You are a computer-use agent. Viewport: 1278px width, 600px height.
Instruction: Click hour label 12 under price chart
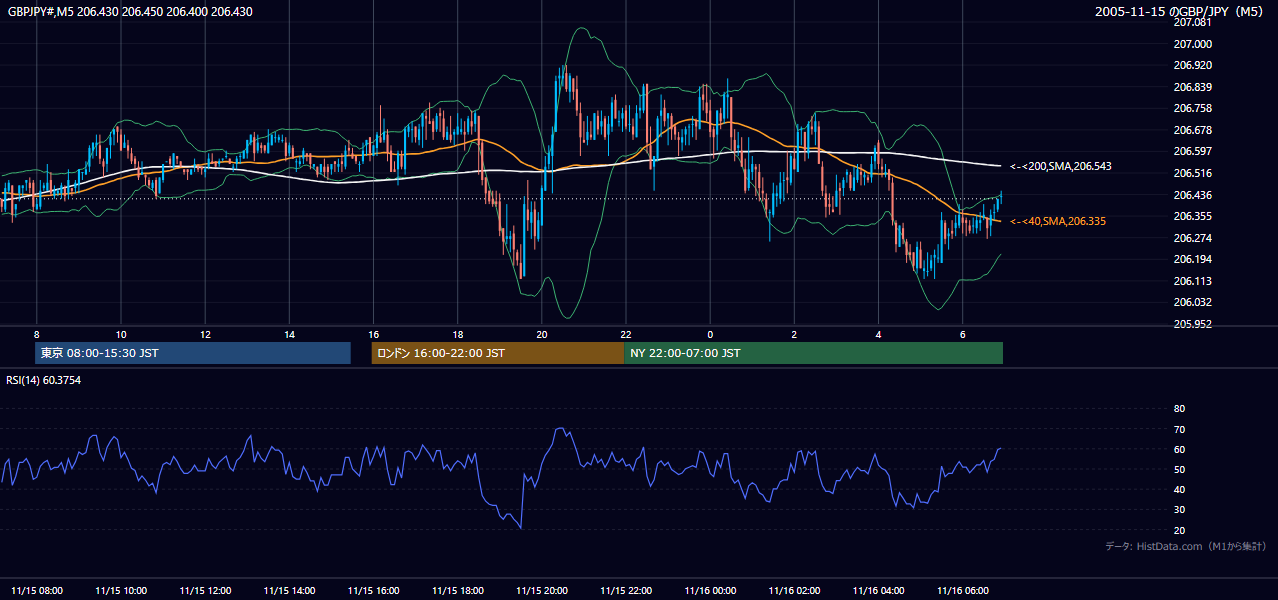[x=205, y=334]
